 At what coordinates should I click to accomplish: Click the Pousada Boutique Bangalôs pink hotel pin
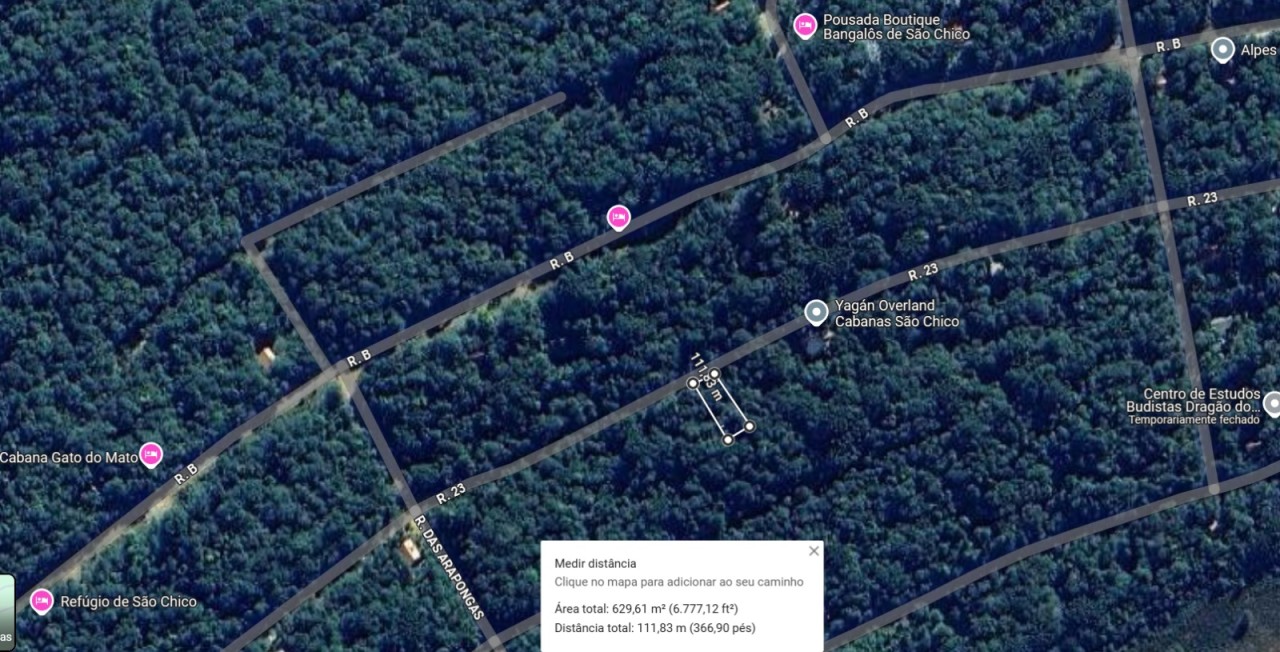[805, 25]
